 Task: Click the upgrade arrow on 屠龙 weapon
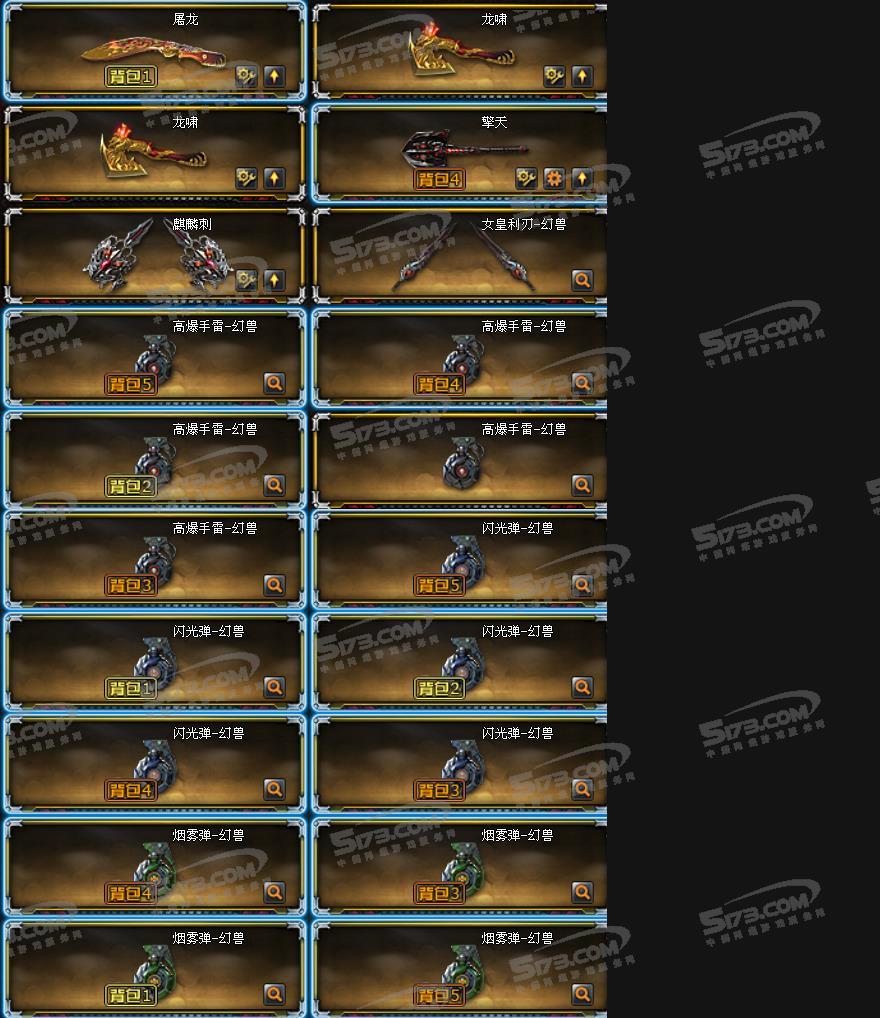click(274, 77)
